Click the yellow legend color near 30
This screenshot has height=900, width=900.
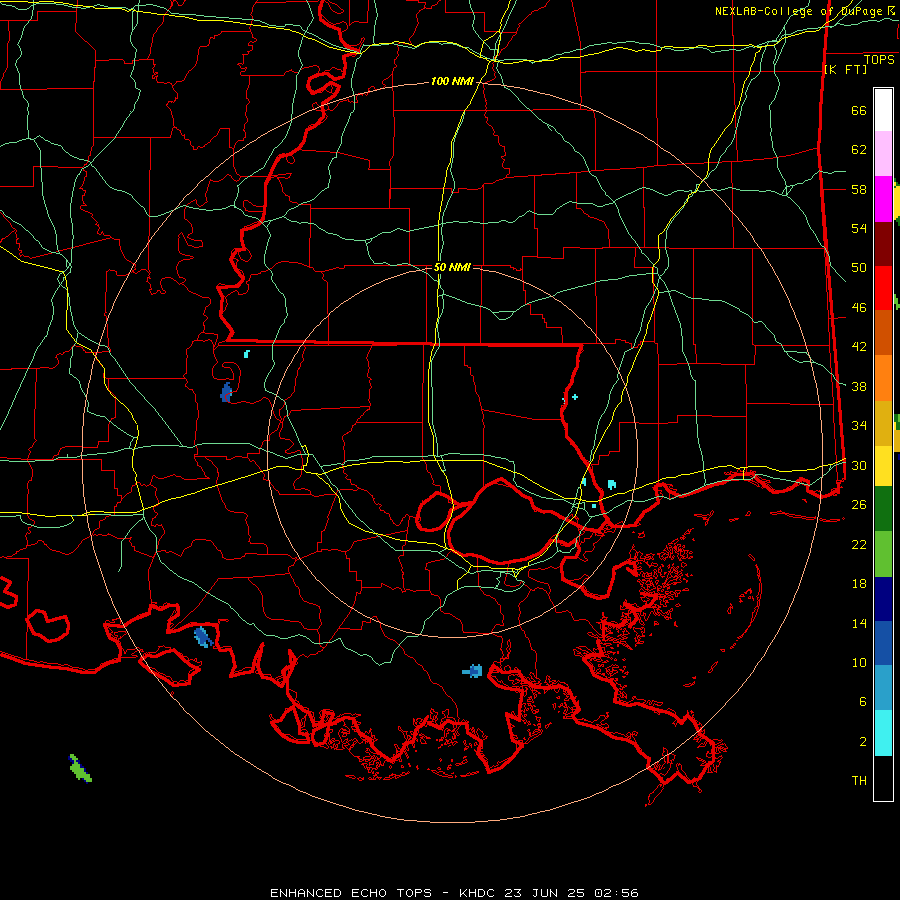click(883, 466)
